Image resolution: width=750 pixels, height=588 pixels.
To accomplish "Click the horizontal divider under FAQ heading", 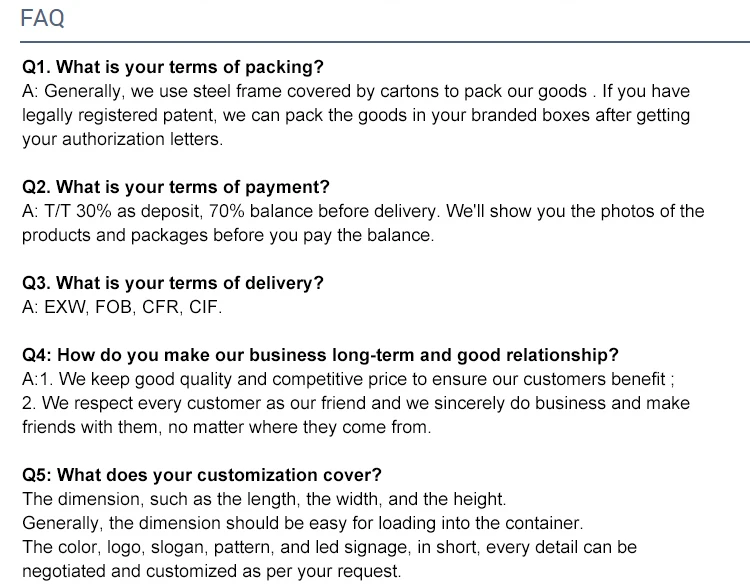I will pos(385,42).
